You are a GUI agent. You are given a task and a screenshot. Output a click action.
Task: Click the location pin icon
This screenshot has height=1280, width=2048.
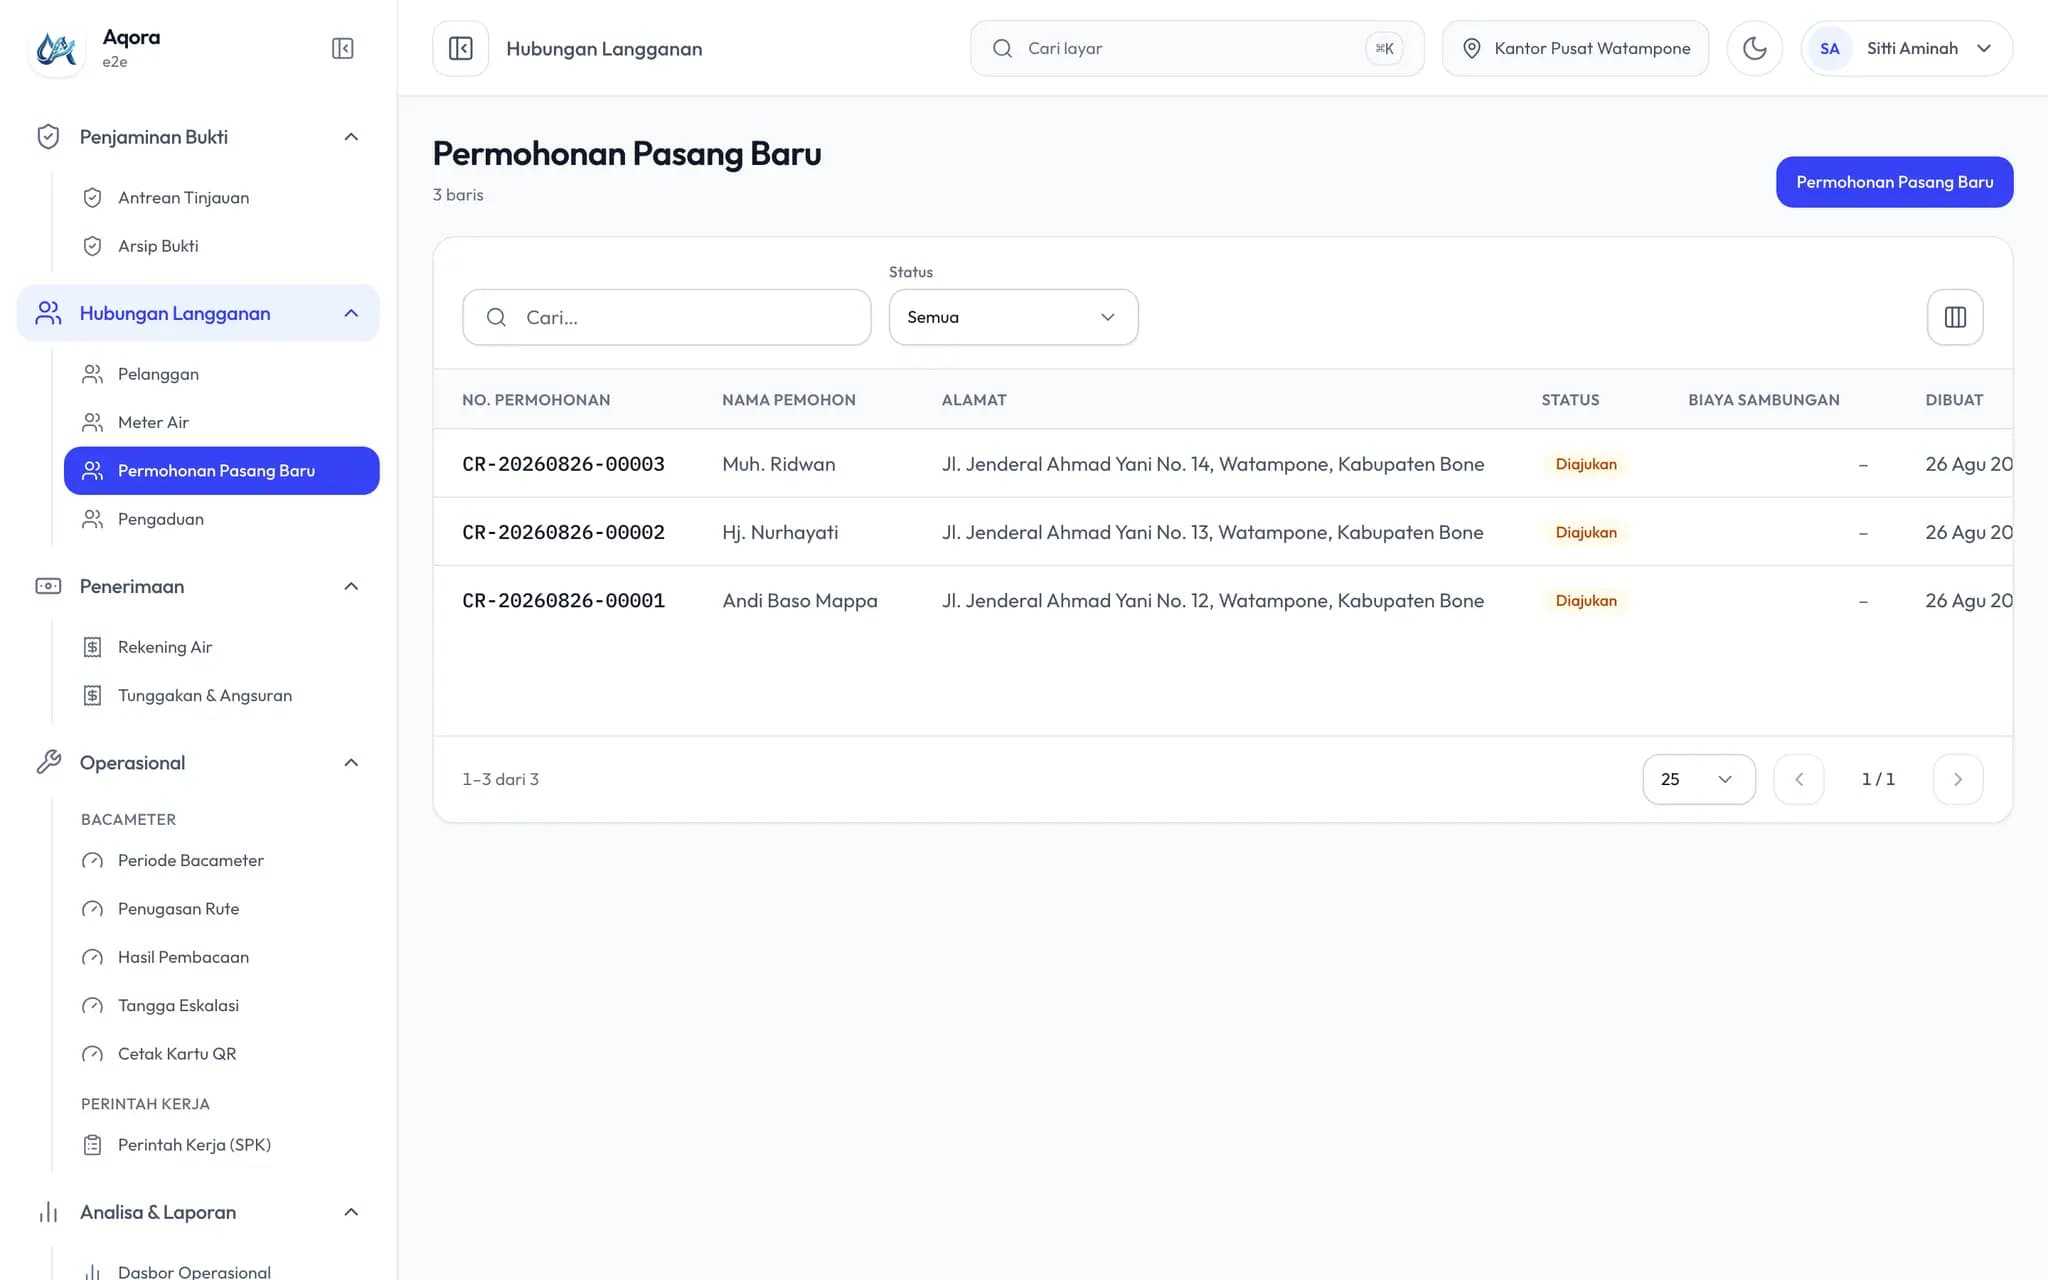coord(1471,48)
